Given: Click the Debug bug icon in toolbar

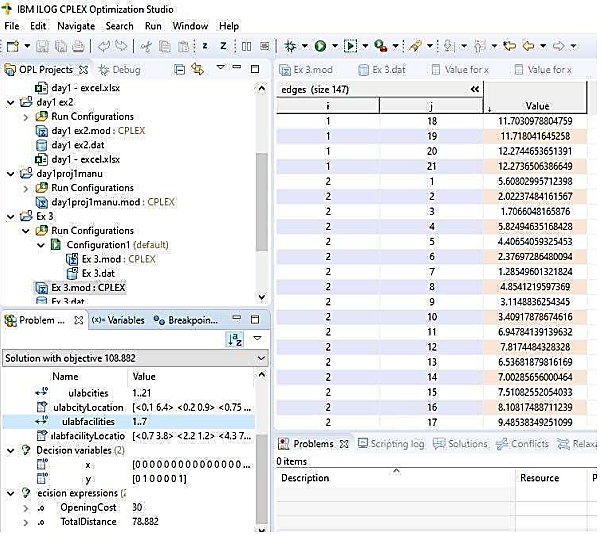Looking at the screenshot, I should [x=290, y=46].
